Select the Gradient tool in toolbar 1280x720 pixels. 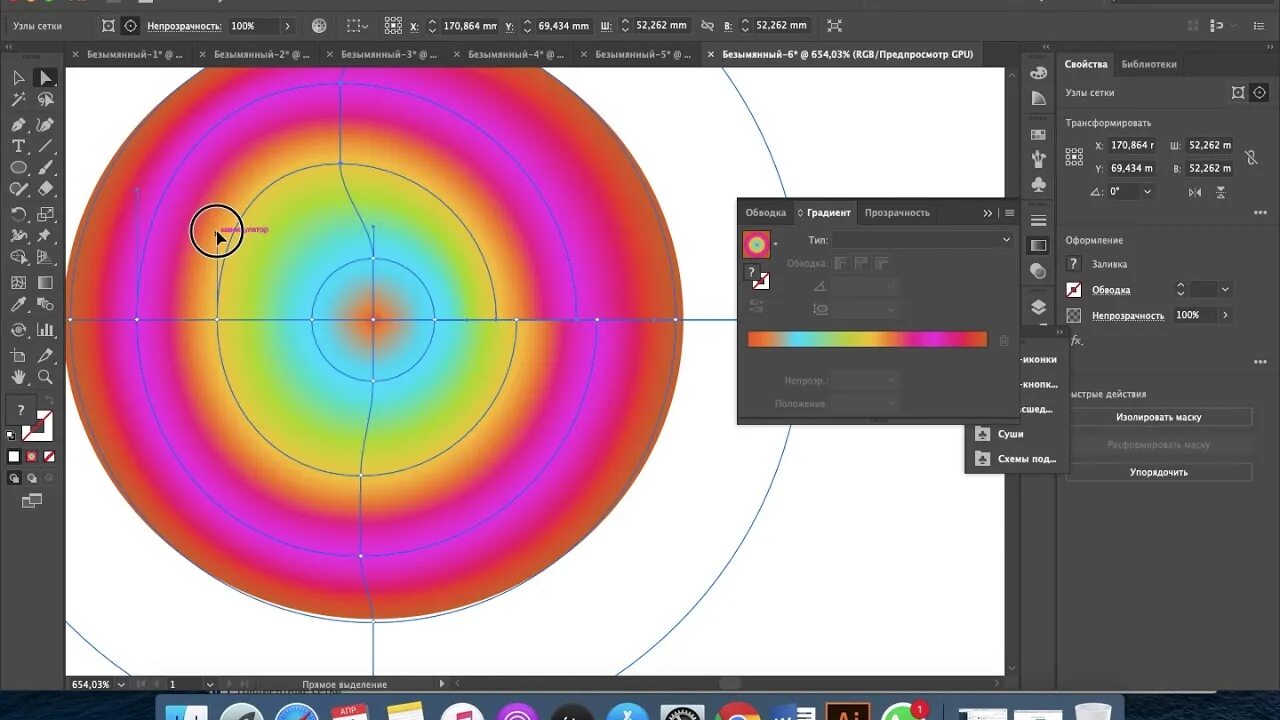click(x=45, y=283)
